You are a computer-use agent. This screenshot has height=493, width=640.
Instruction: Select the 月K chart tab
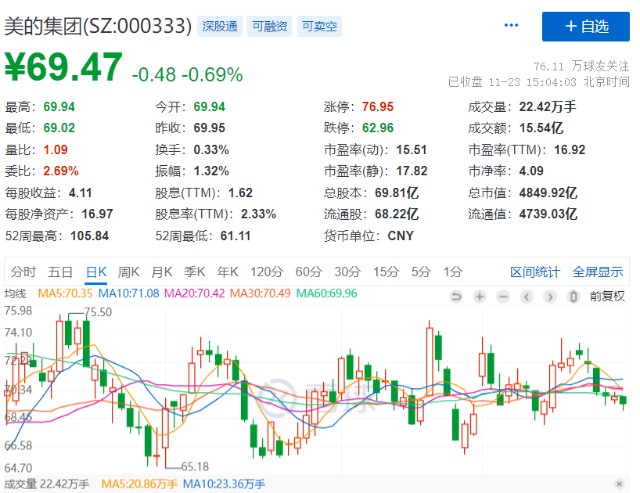pos(162,272)
